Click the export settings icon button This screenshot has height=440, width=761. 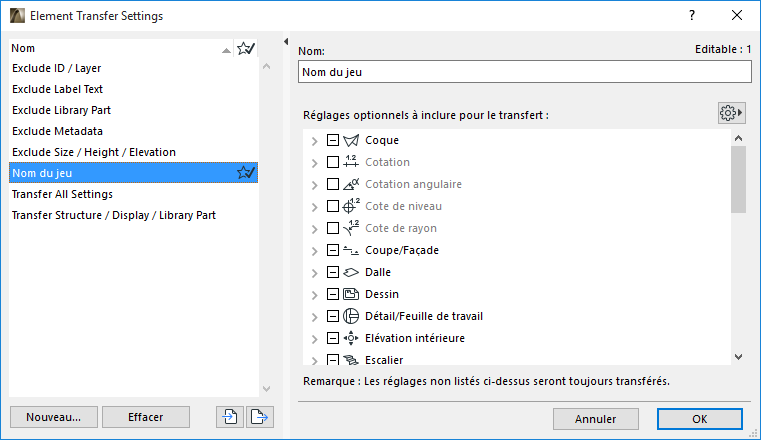tap(260, 417)
